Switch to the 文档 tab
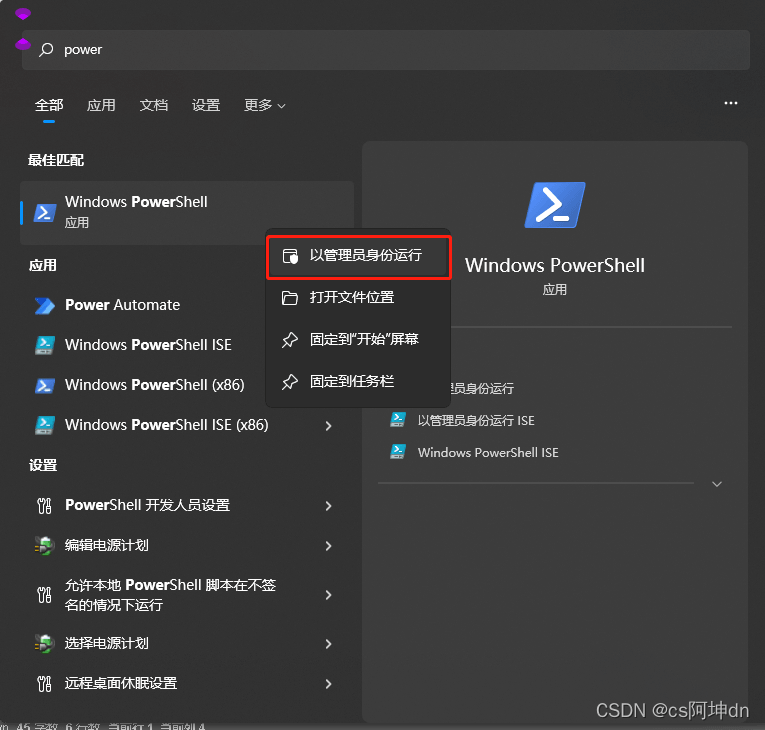 pos(154,105)
